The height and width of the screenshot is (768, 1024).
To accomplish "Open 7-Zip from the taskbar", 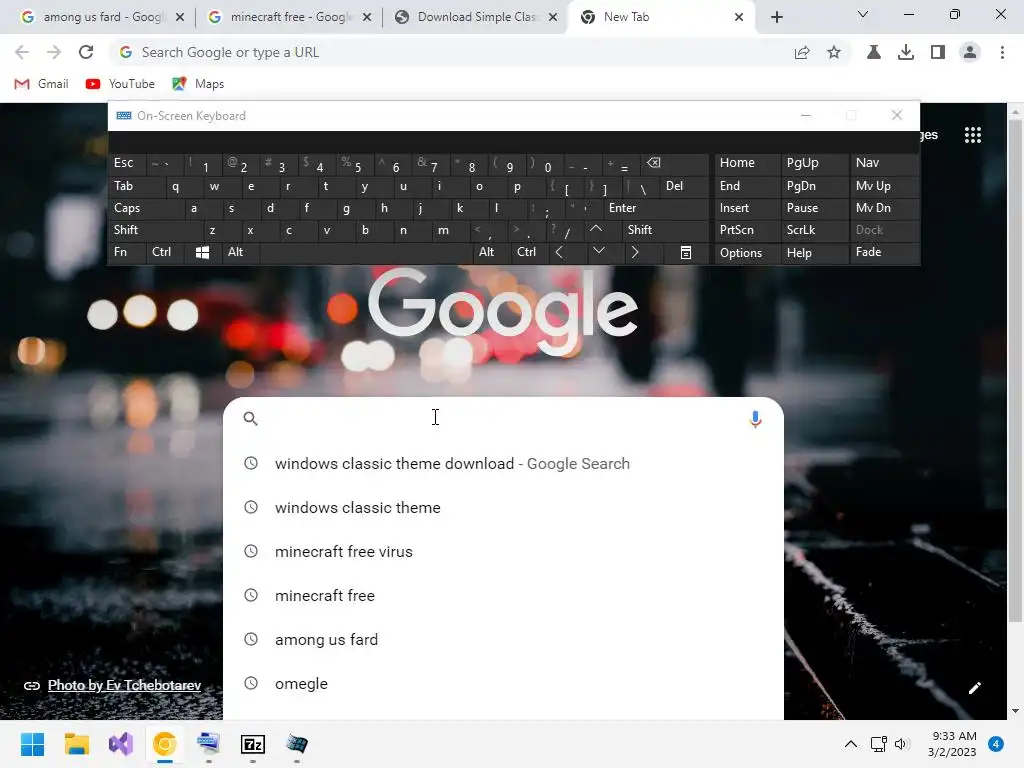I will (x=253, y=744).
